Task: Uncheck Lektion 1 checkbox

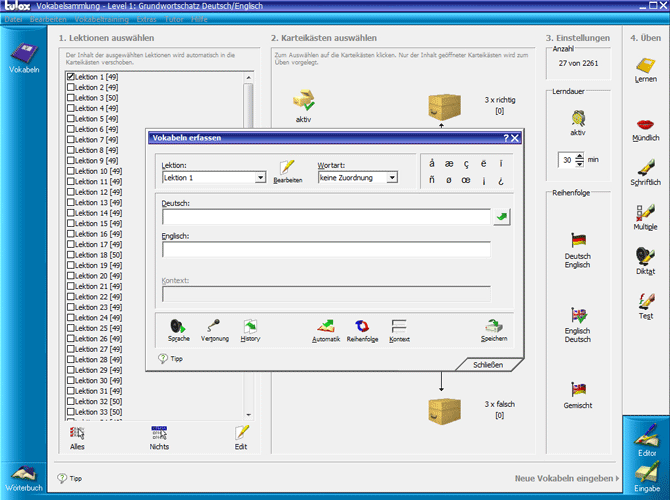Action: point(71,76)
